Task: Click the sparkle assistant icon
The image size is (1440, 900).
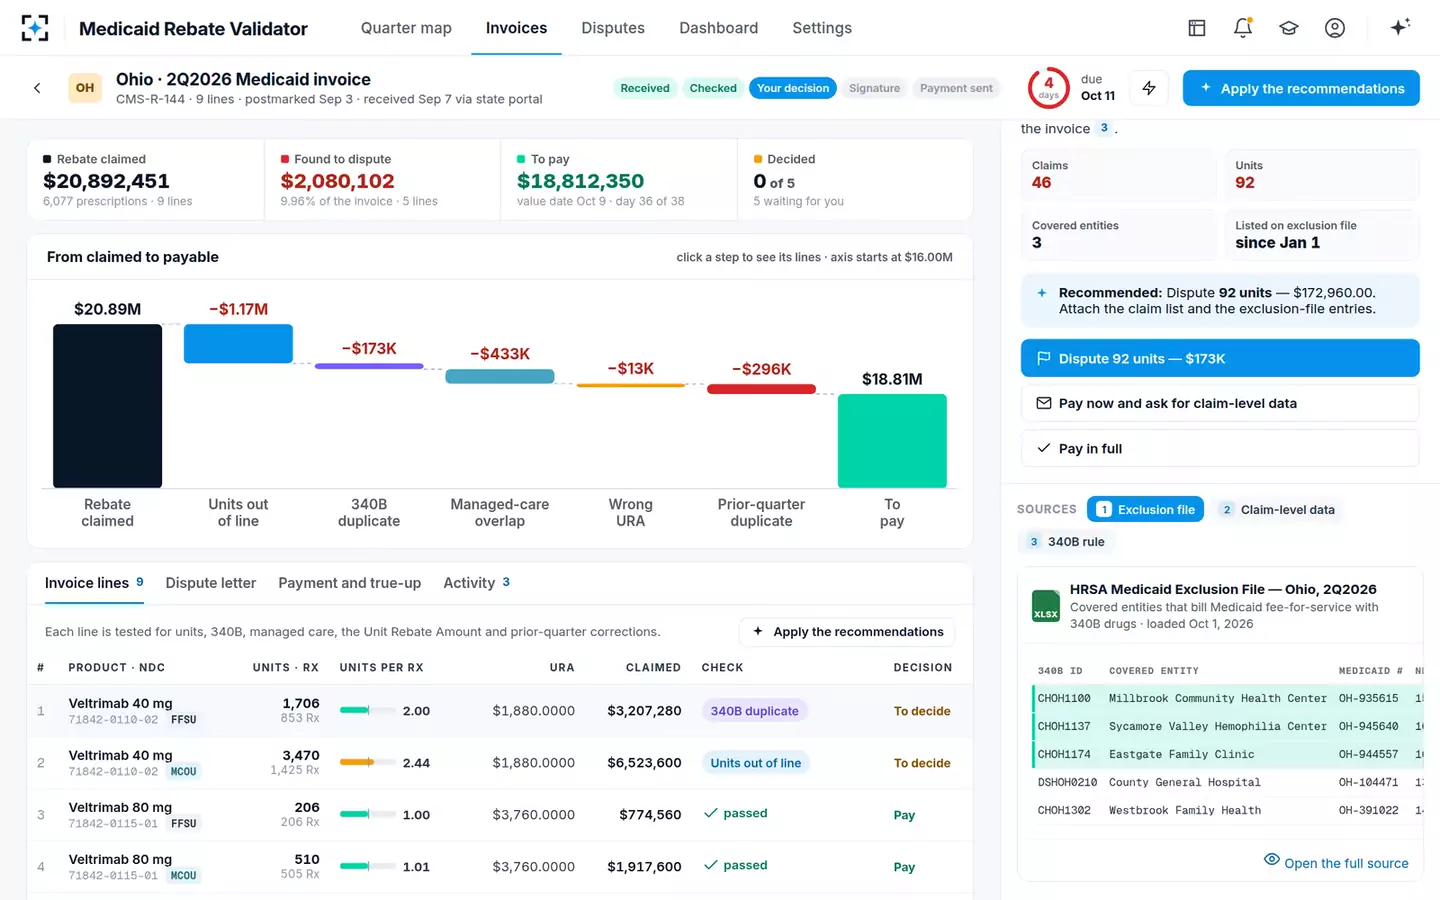Action: pos(1400,27)
